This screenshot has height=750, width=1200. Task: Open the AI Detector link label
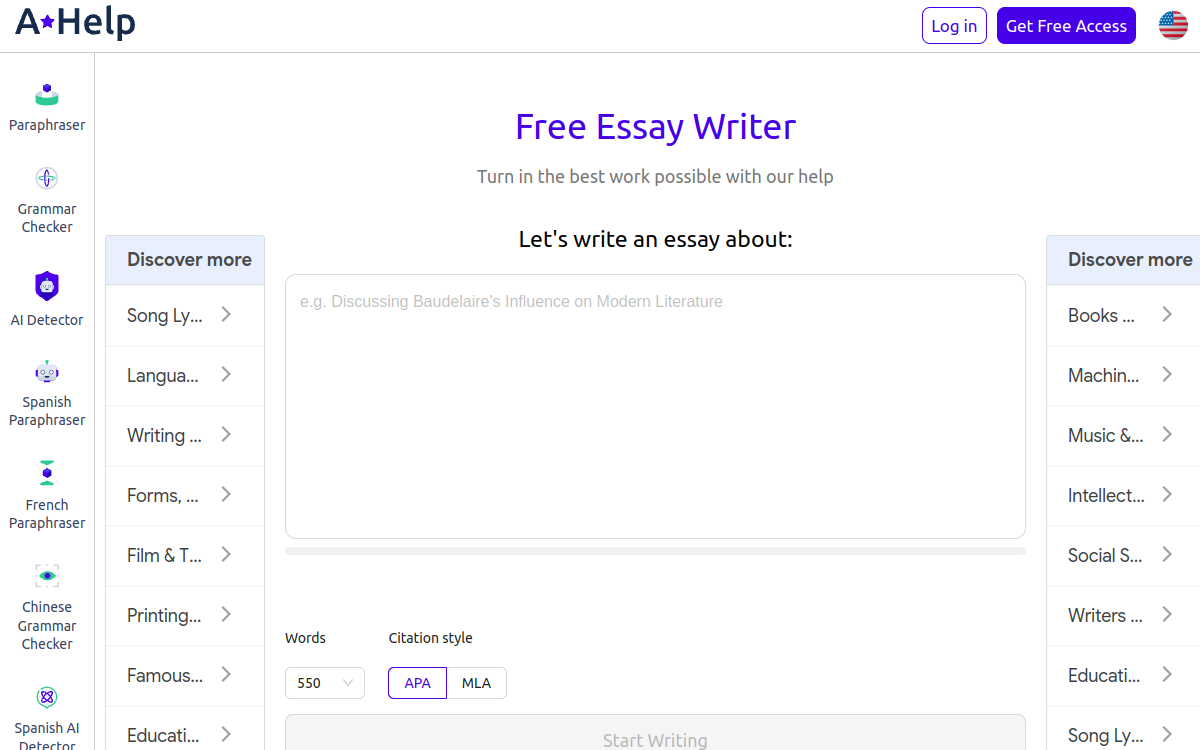[x=47, y=320]
